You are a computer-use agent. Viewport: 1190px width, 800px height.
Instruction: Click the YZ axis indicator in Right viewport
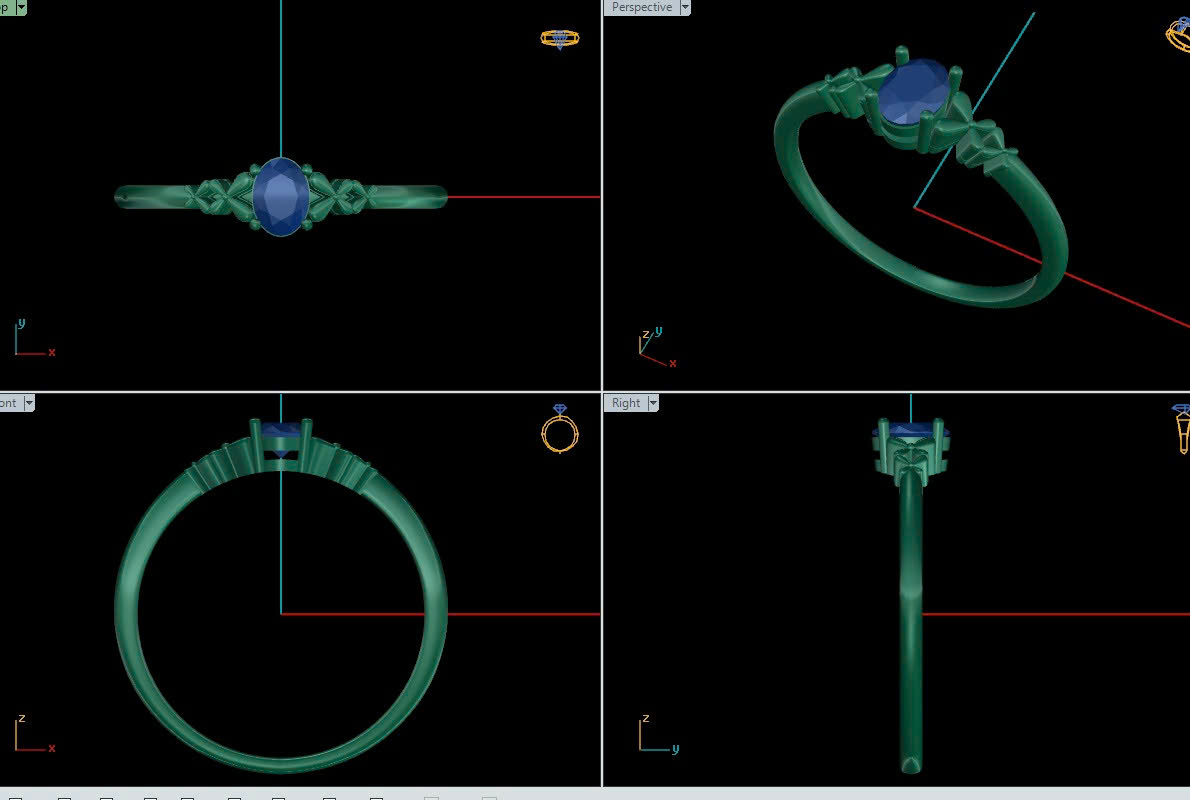[657, 735]
